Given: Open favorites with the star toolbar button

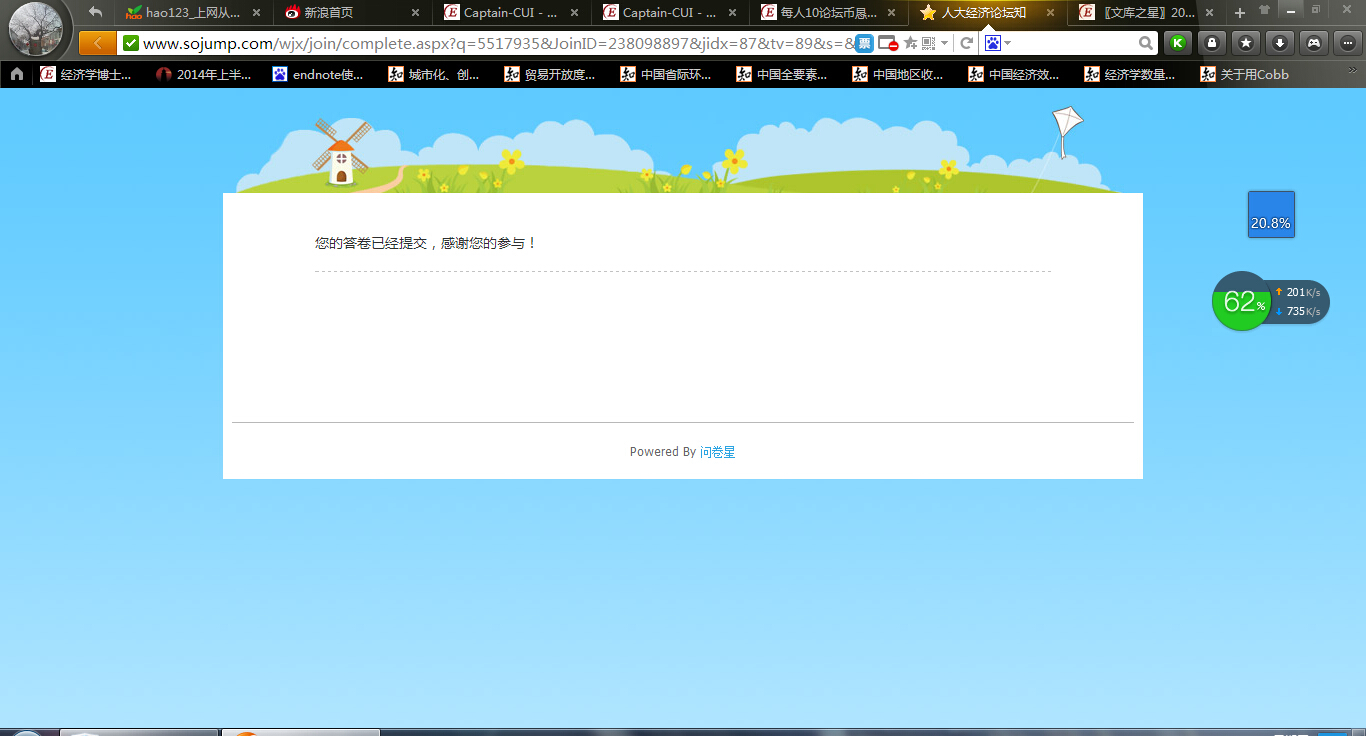Looking at the screenshot, I should tap(1246, 43).
